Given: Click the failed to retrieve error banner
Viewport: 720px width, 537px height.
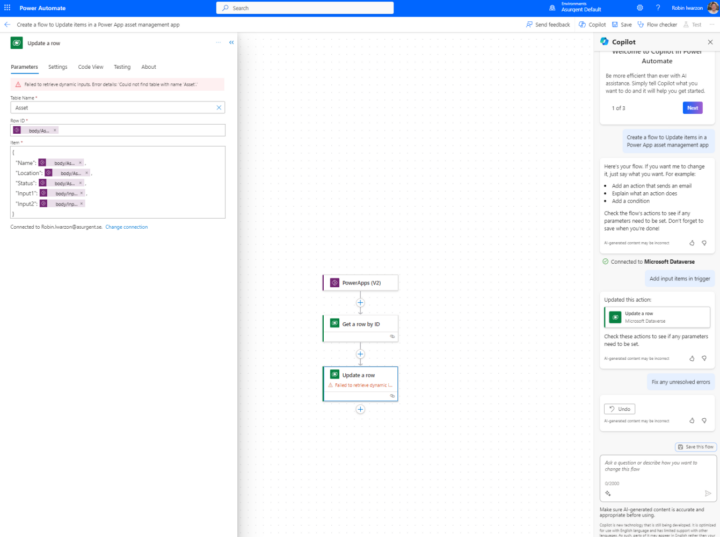Looking at the screenshot, I should [118, 85].
